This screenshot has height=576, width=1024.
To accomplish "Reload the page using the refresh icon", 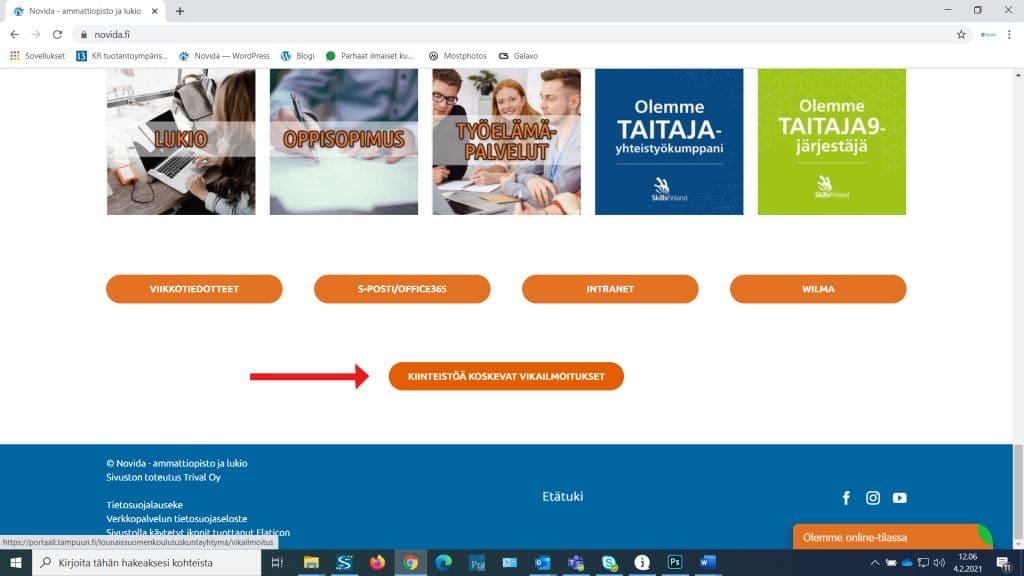I will coord(57,34).
